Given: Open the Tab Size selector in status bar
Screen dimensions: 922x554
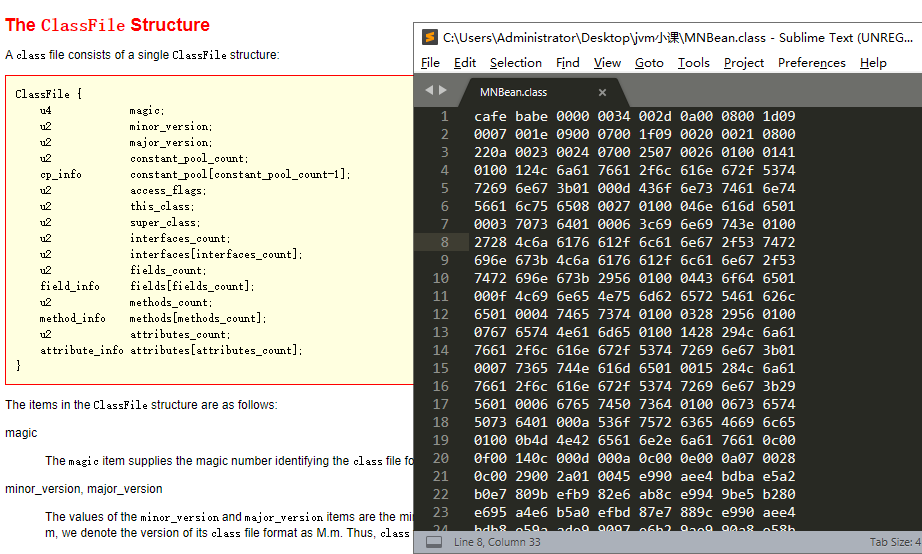Looking at the screenshot, I should 897,542.
